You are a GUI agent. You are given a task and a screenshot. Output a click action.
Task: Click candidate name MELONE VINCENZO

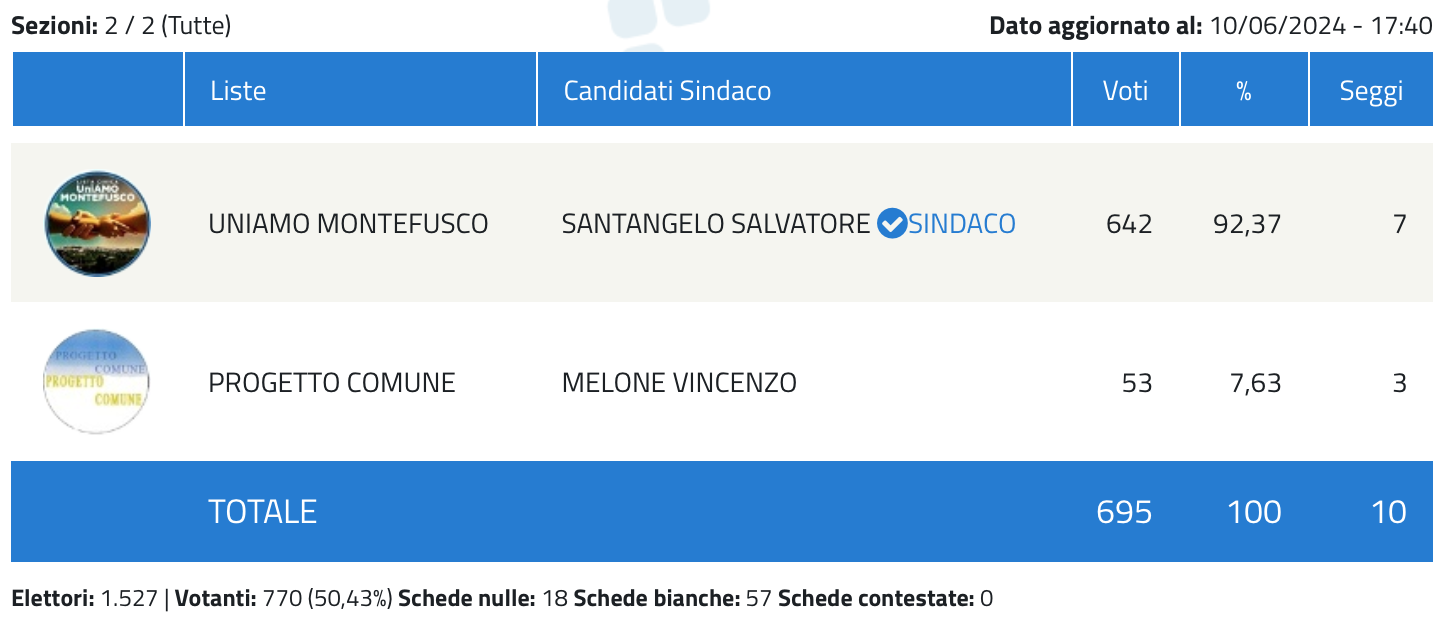679,383
